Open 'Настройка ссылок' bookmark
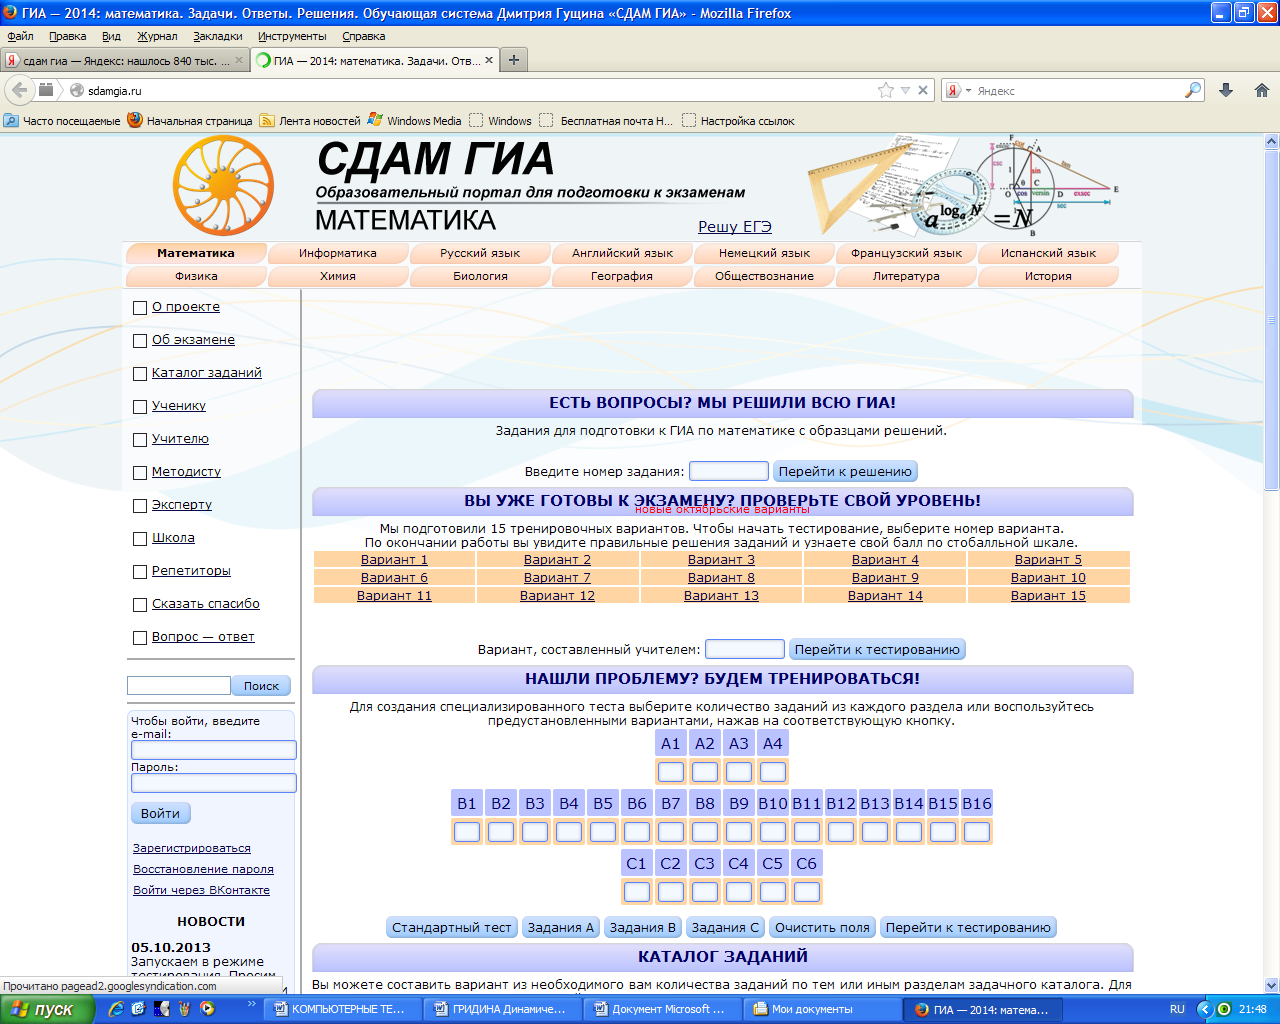Screen dimensions: 1280x1024 (738, 121)
